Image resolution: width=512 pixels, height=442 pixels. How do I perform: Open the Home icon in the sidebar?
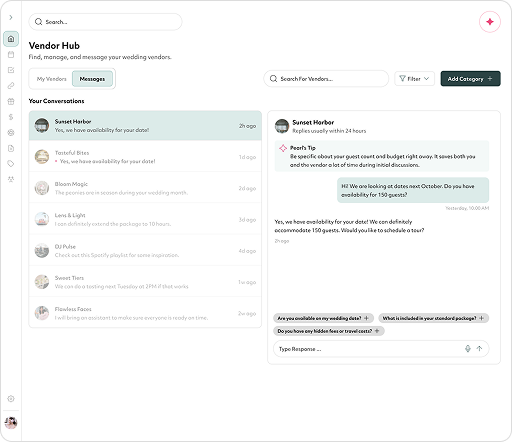coord(11,39)
